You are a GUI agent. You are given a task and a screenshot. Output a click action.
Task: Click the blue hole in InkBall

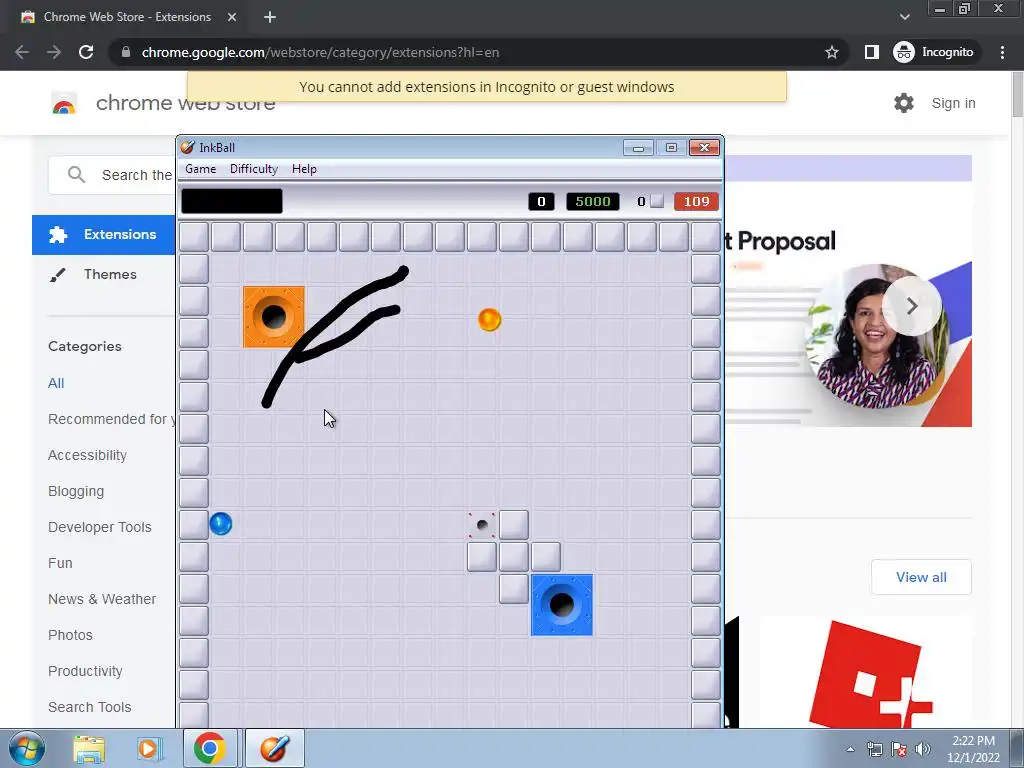pyautogui.click(x=562, y=605)
